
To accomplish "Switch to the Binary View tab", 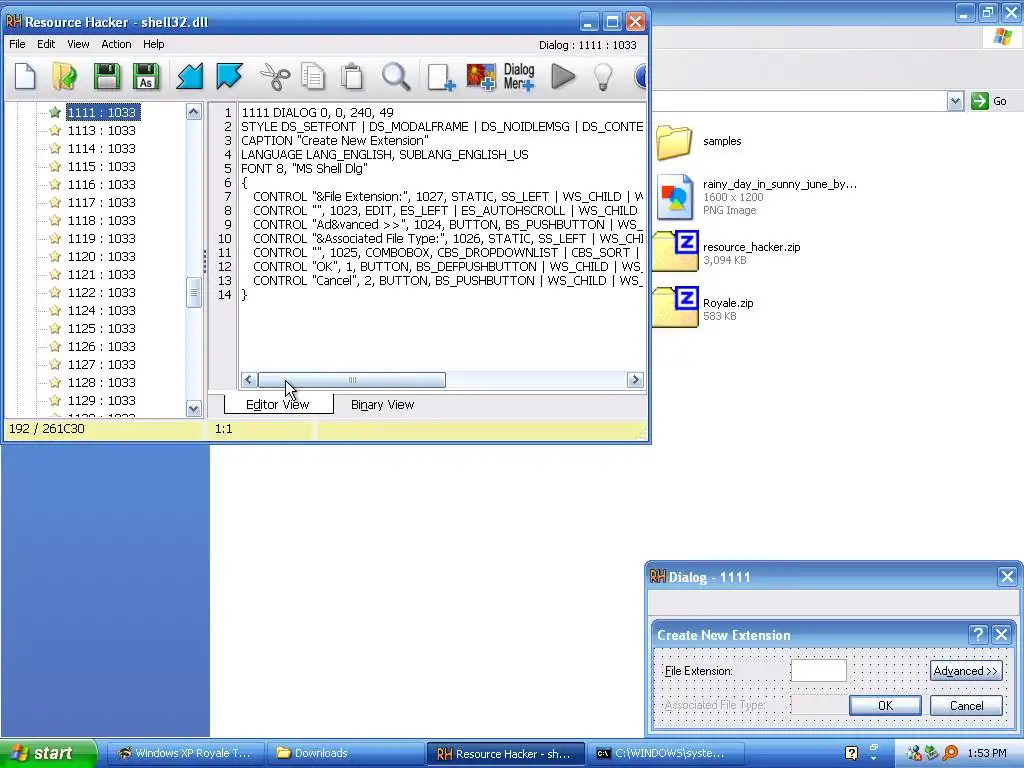I will (382, 405).
